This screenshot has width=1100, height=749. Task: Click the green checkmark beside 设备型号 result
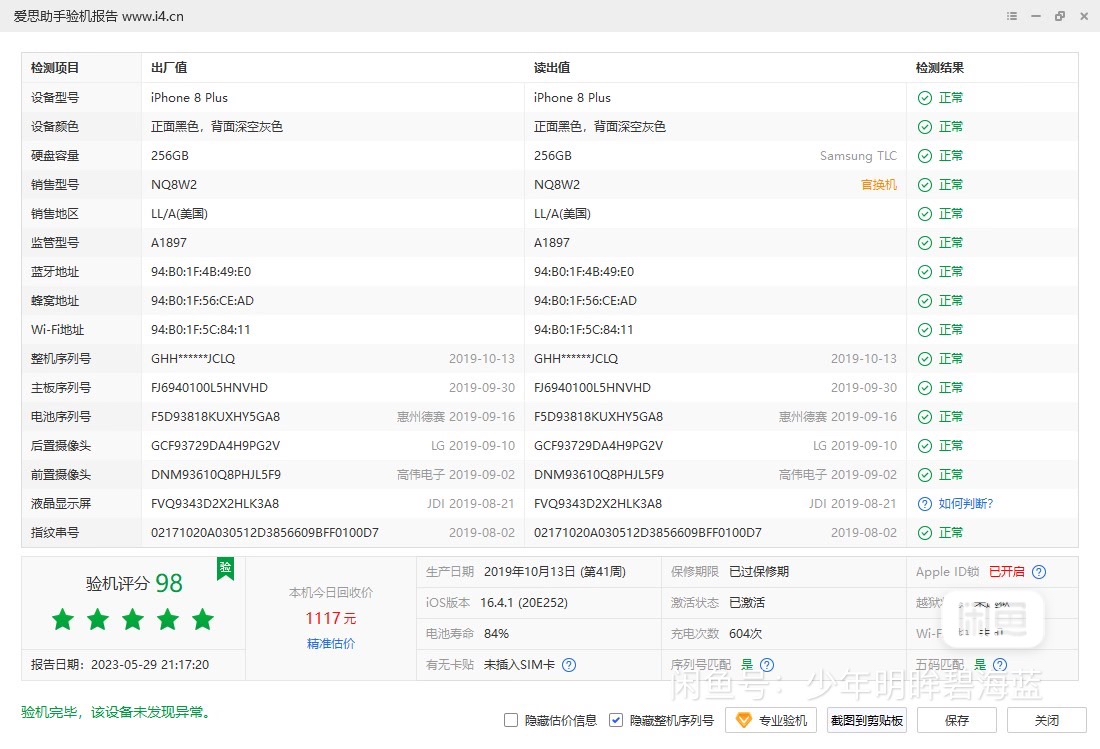[923, 97]
